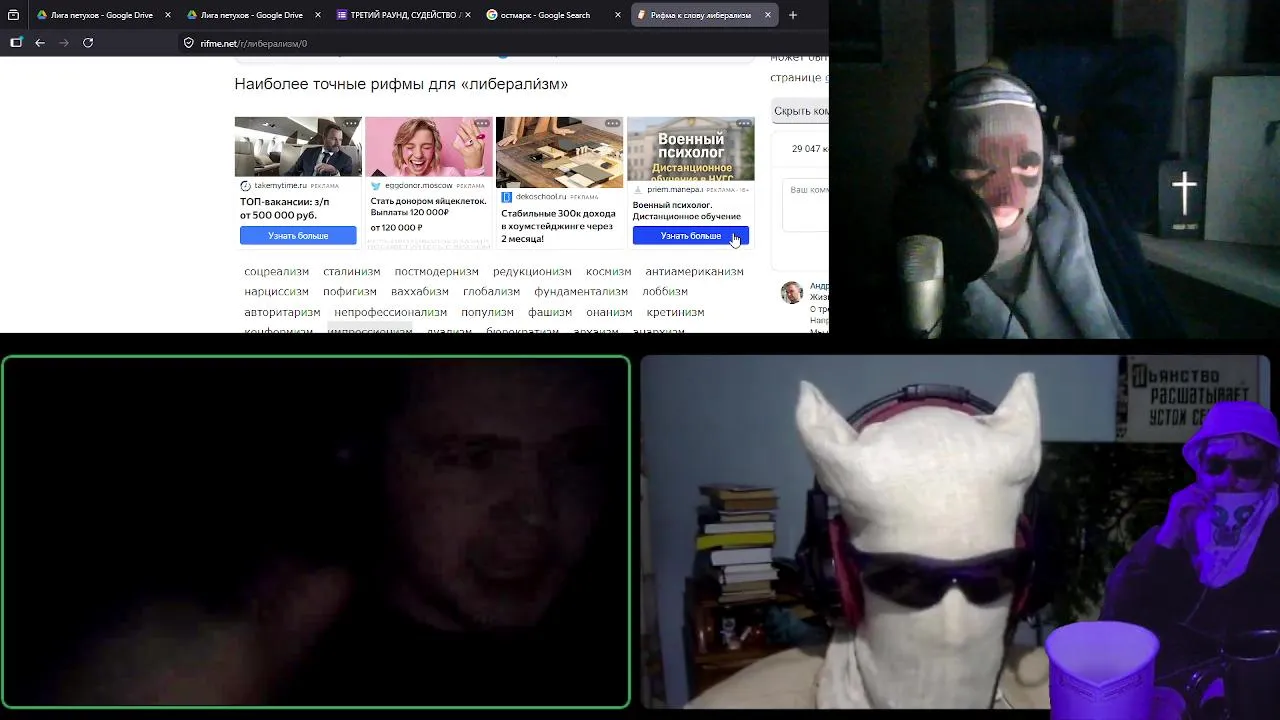1280x720 pixels.
Task: Go back using the browser back arrow
Action: click(x=40, y=43)
